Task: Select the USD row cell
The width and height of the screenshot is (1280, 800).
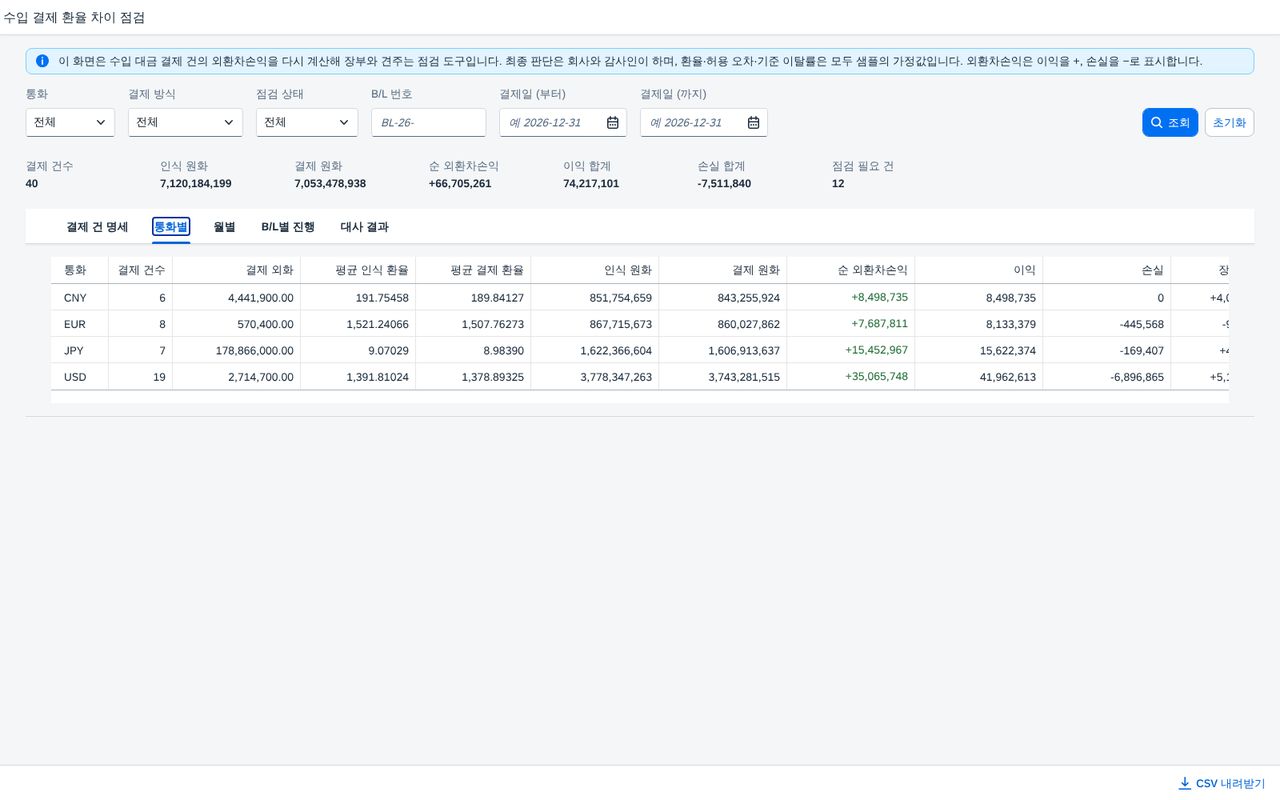Action: [80, 377]
